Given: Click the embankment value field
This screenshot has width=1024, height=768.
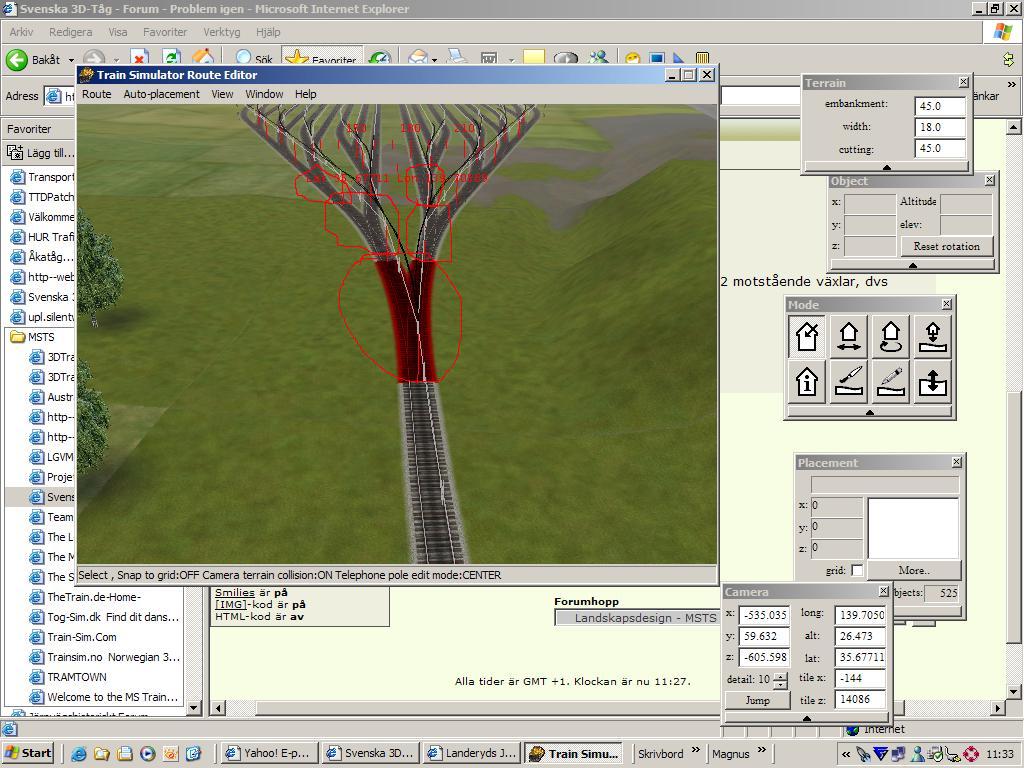Looking at the screenshot, I should tap(940, 106).
